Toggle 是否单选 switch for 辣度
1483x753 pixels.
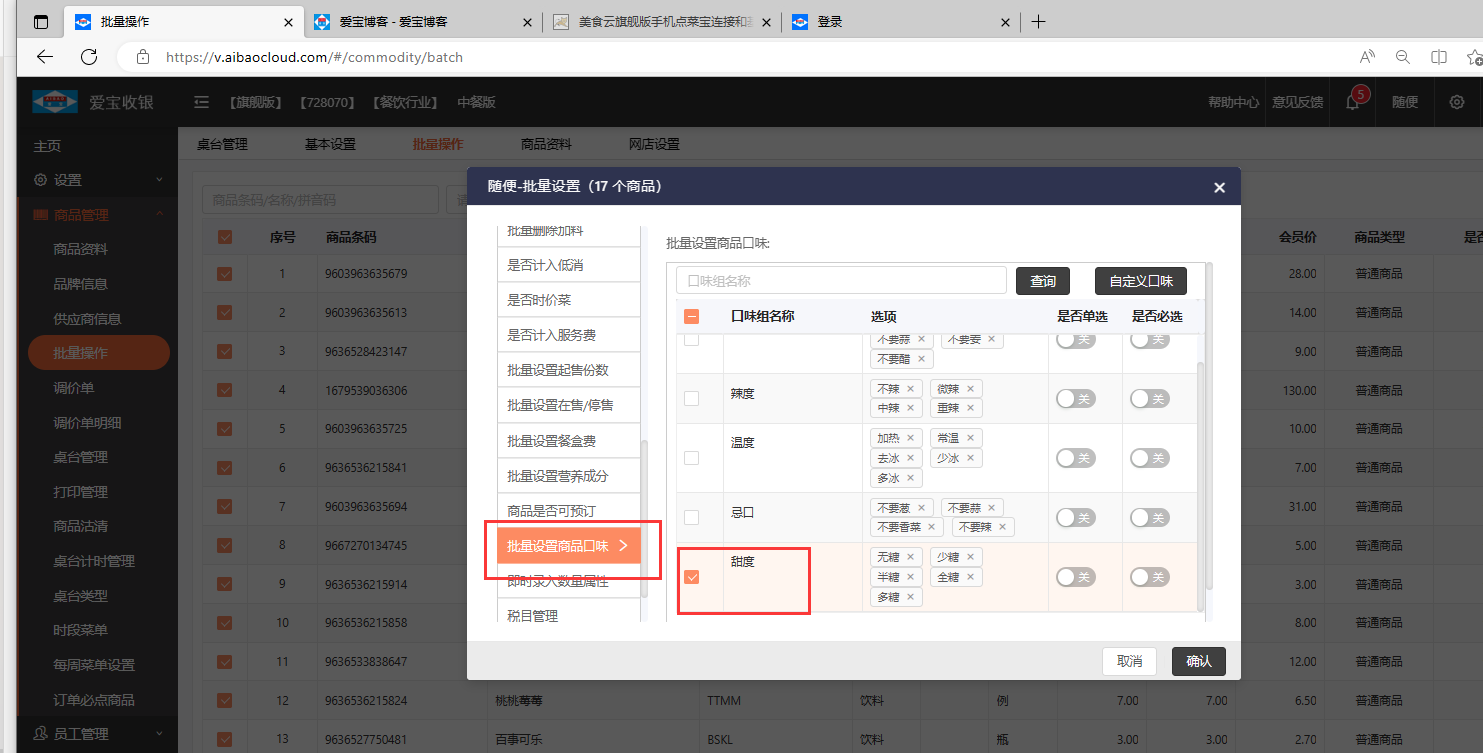tap(1076, 398)
